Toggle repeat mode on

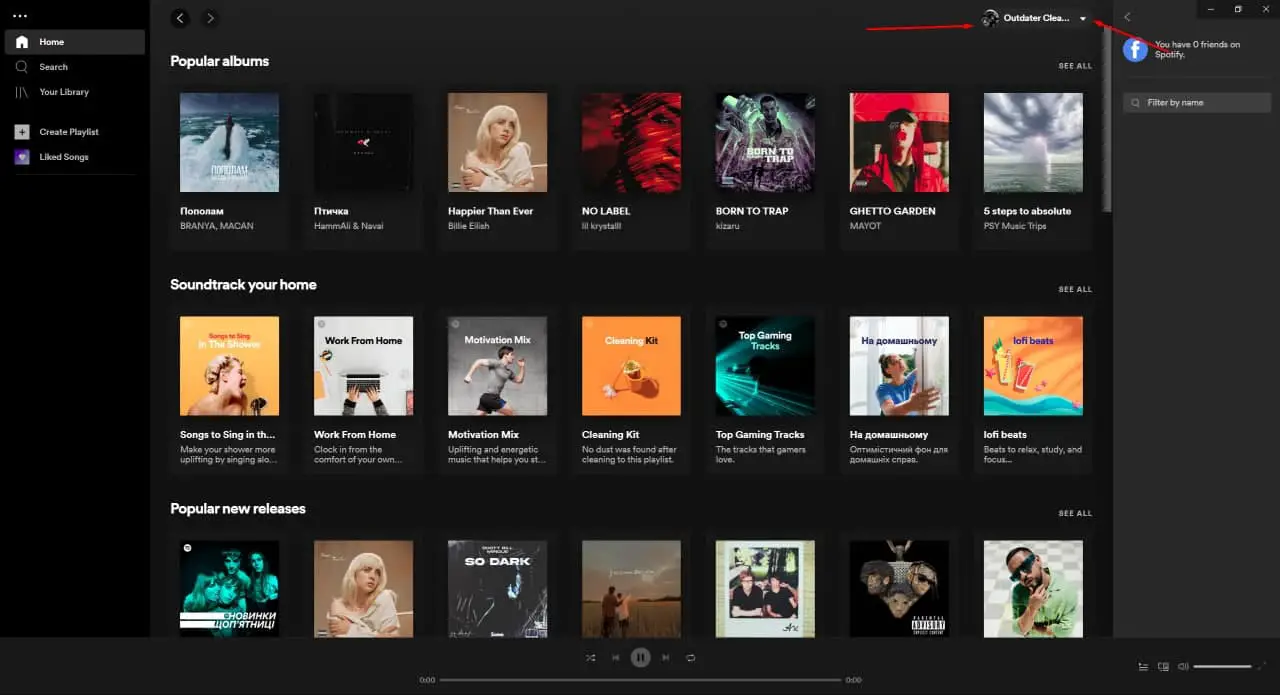pyautogui.click(x=690, y=657)
